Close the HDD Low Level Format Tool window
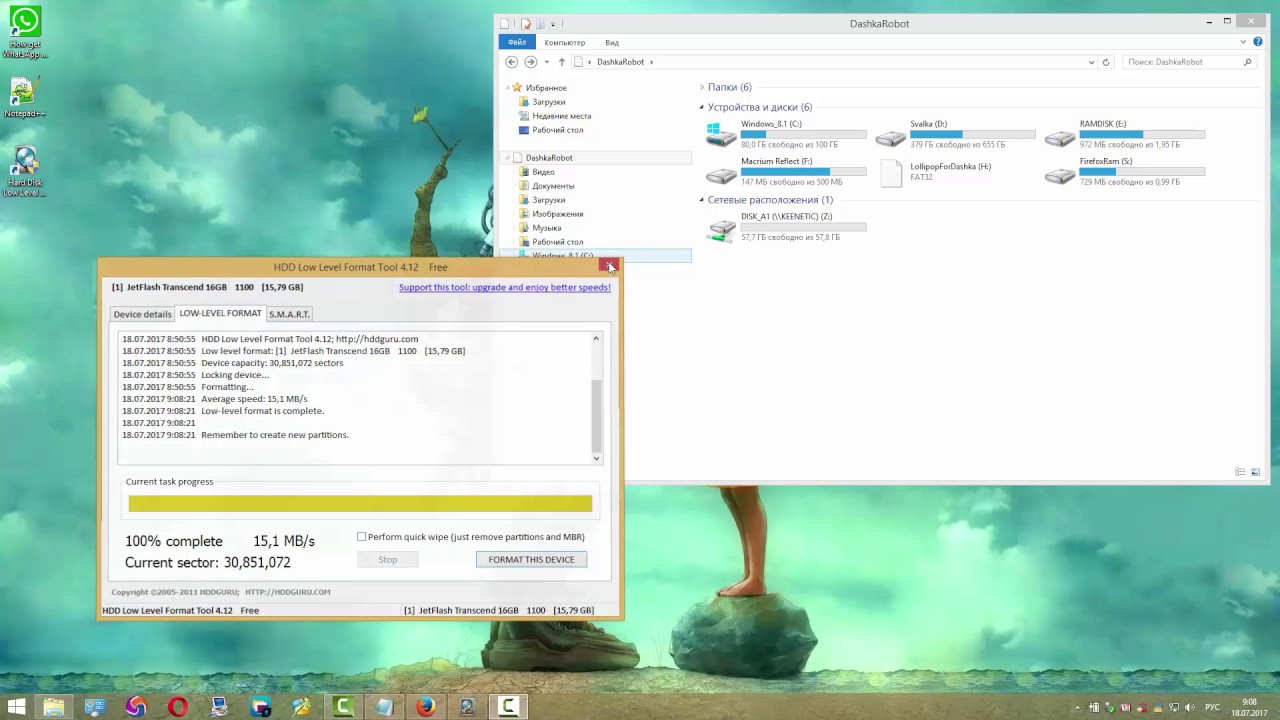1280x720 pixels. [x=609, y=265]
